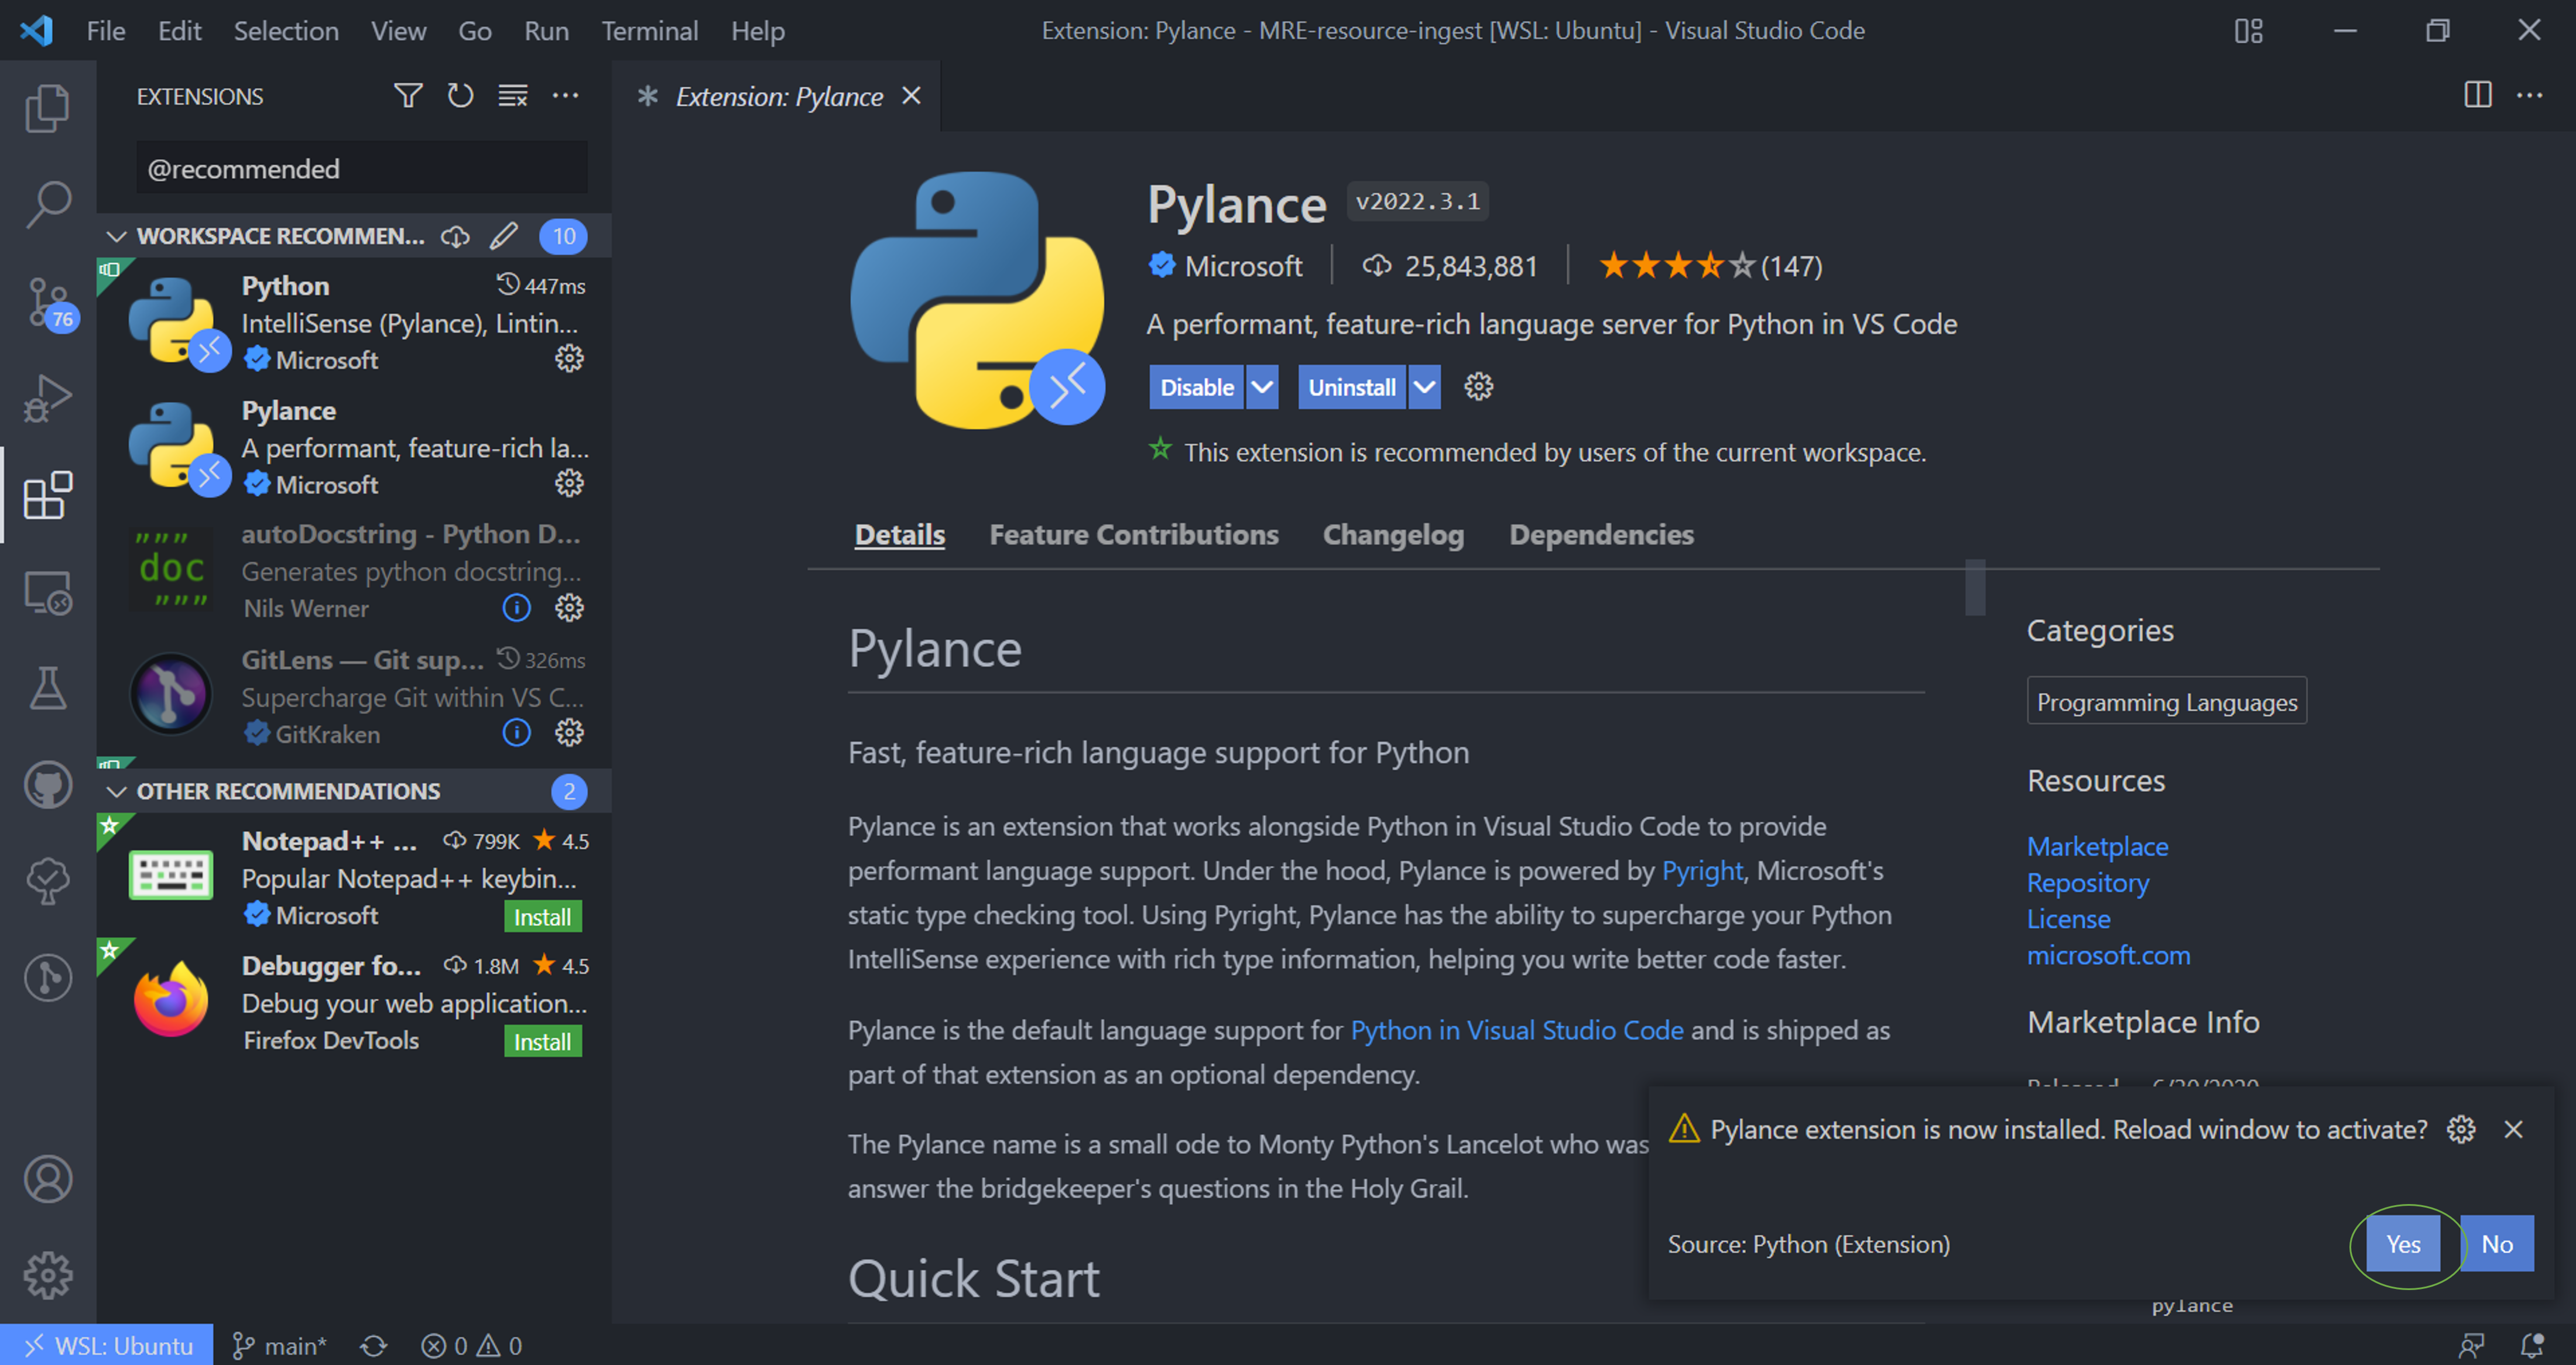Install workspace recommended extensions cloud icon

pyautogui.click(x=456, y=236)
